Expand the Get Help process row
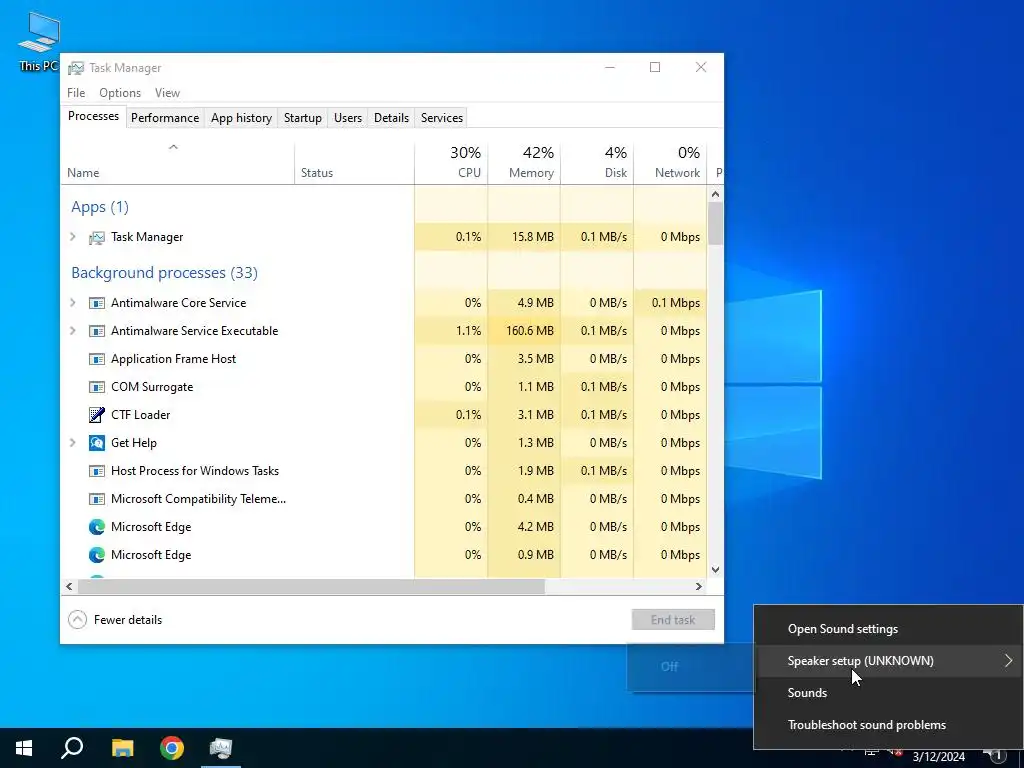Image resolution: width=1024 pixels, height=768 pixels. coord(72,443)
